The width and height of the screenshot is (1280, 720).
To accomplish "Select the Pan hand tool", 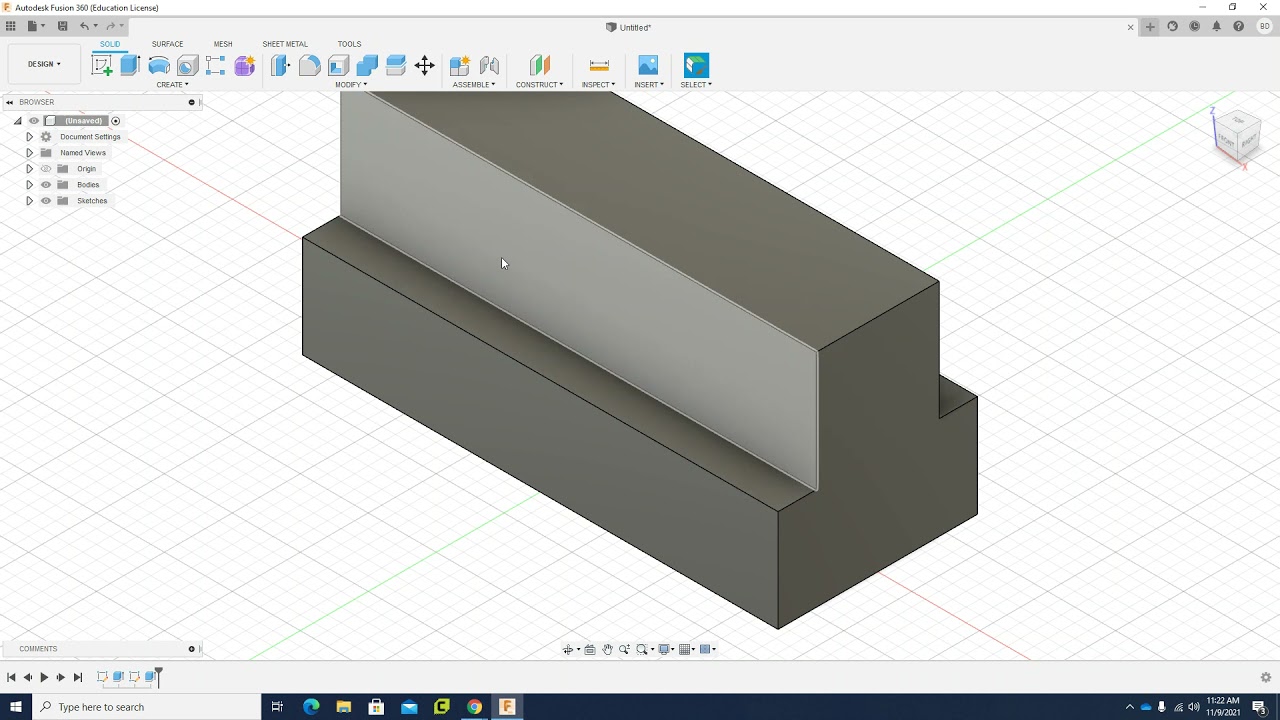I will (x=607, y=649).
